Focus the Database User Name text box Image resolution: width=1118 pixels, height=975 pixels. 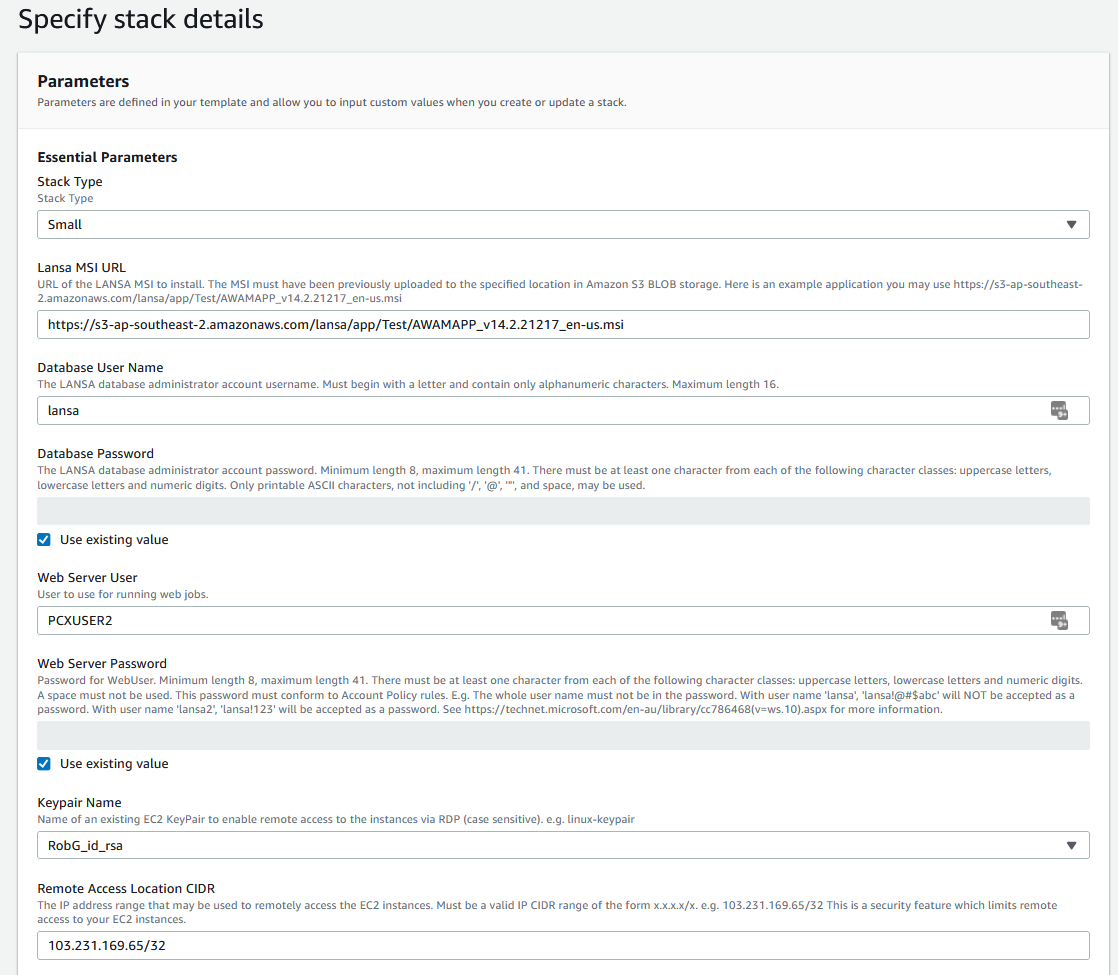540,410
